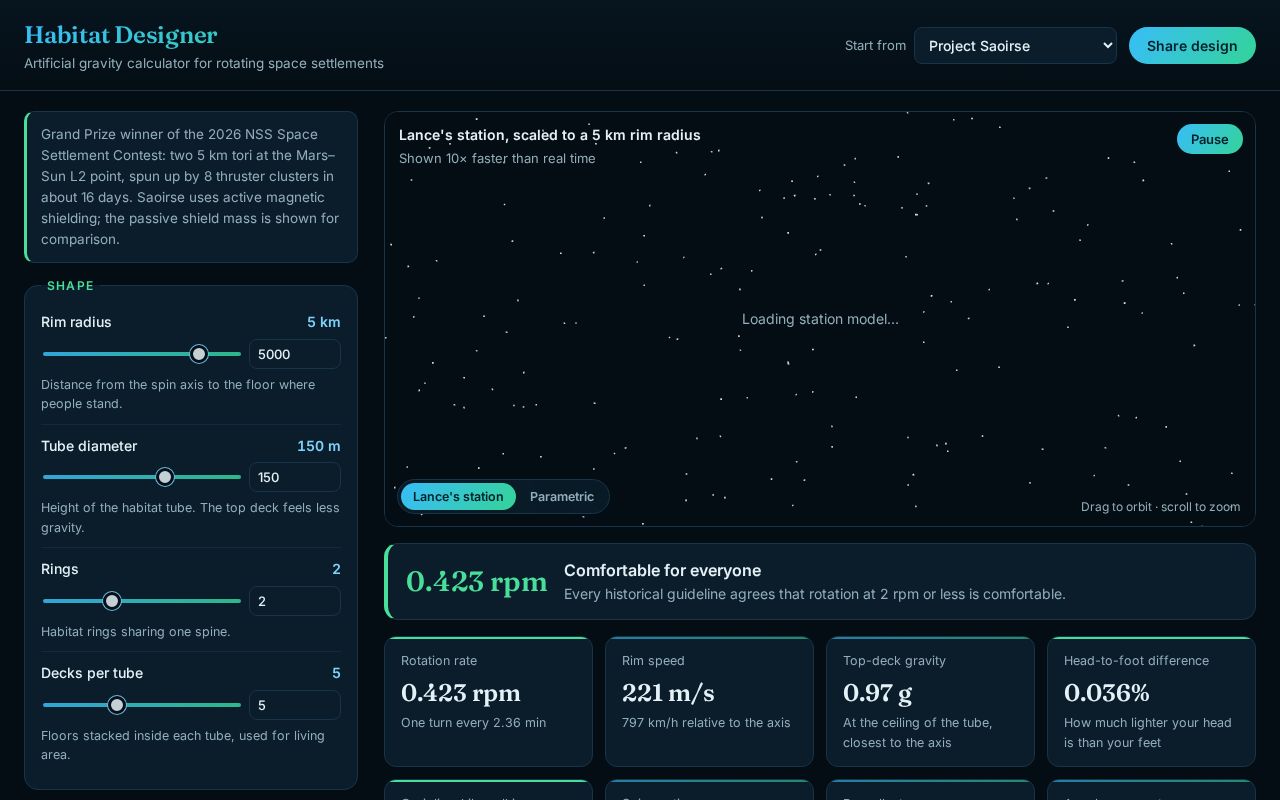Click the Grand Prize winner description text

tap(190, 187)
